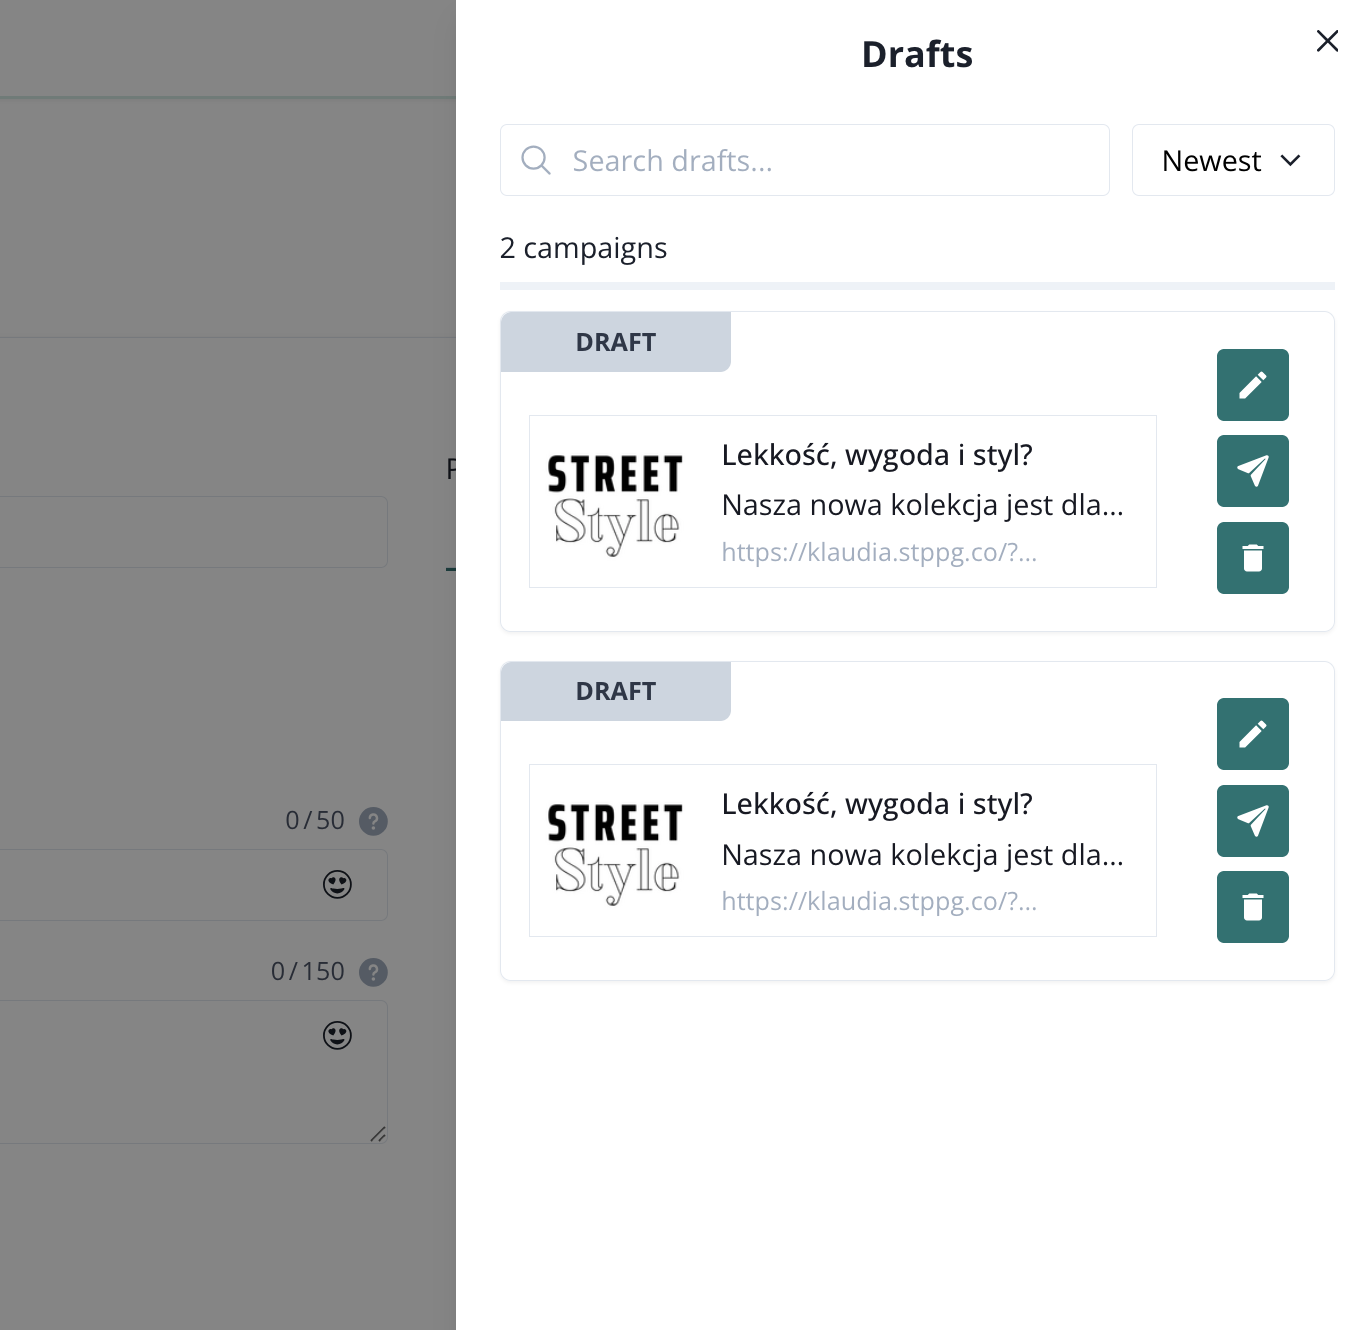The image size is (1362, 1330).
Task: Send the first draft campaign
Action: (x=1252, y=471)
